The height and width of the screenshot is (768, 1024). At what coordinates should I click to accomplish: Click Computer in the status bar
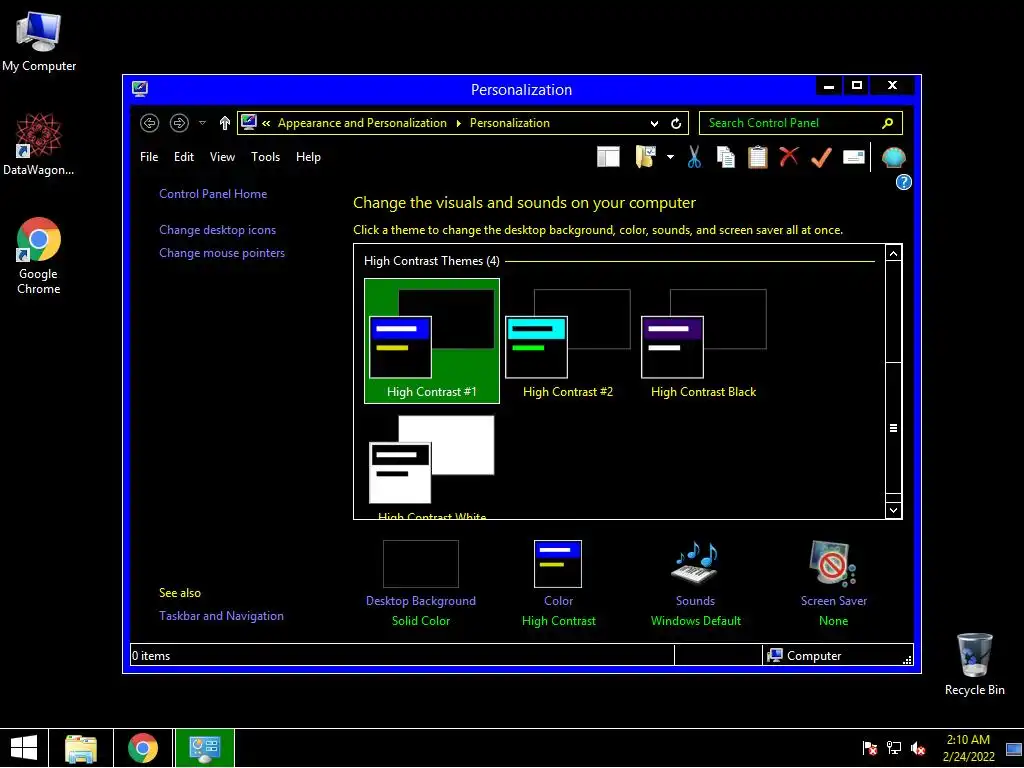tap(804, 656)
